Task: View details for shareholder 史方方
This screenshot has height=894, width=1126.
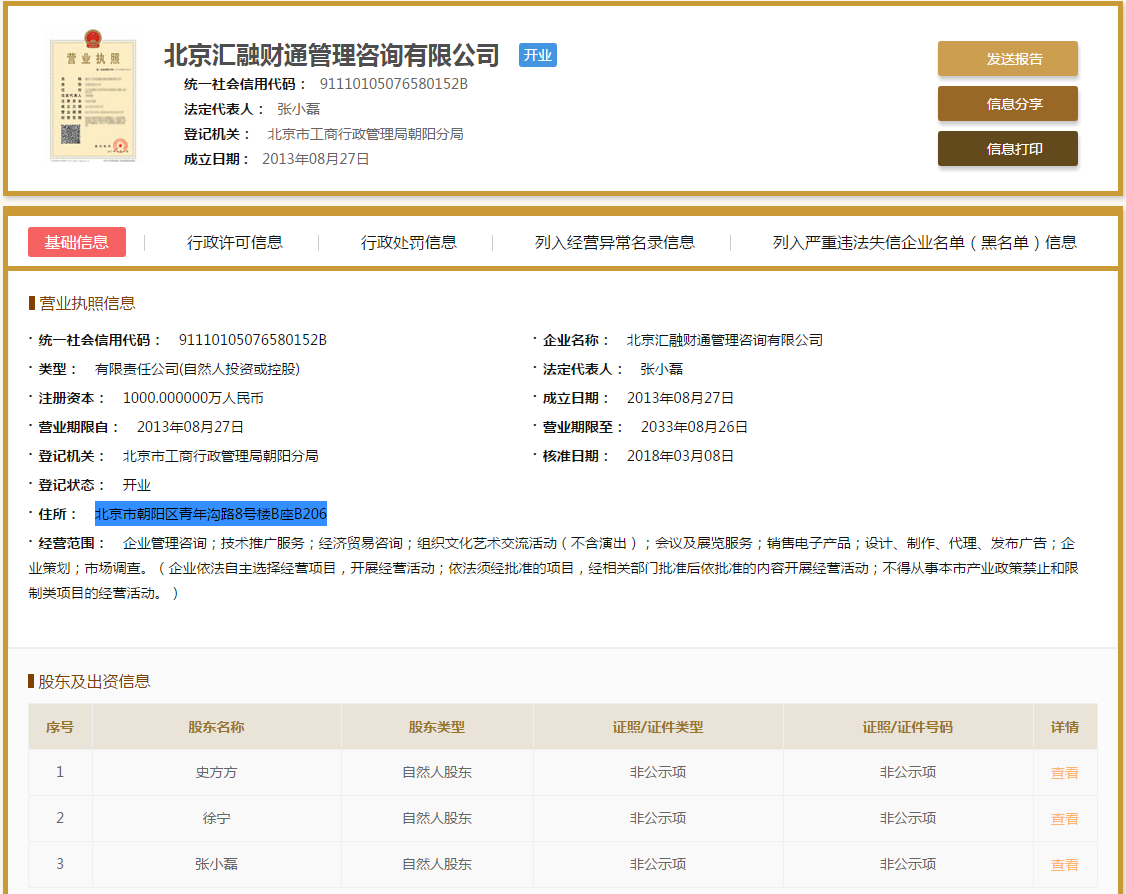Action: [x=1064, y=771]
